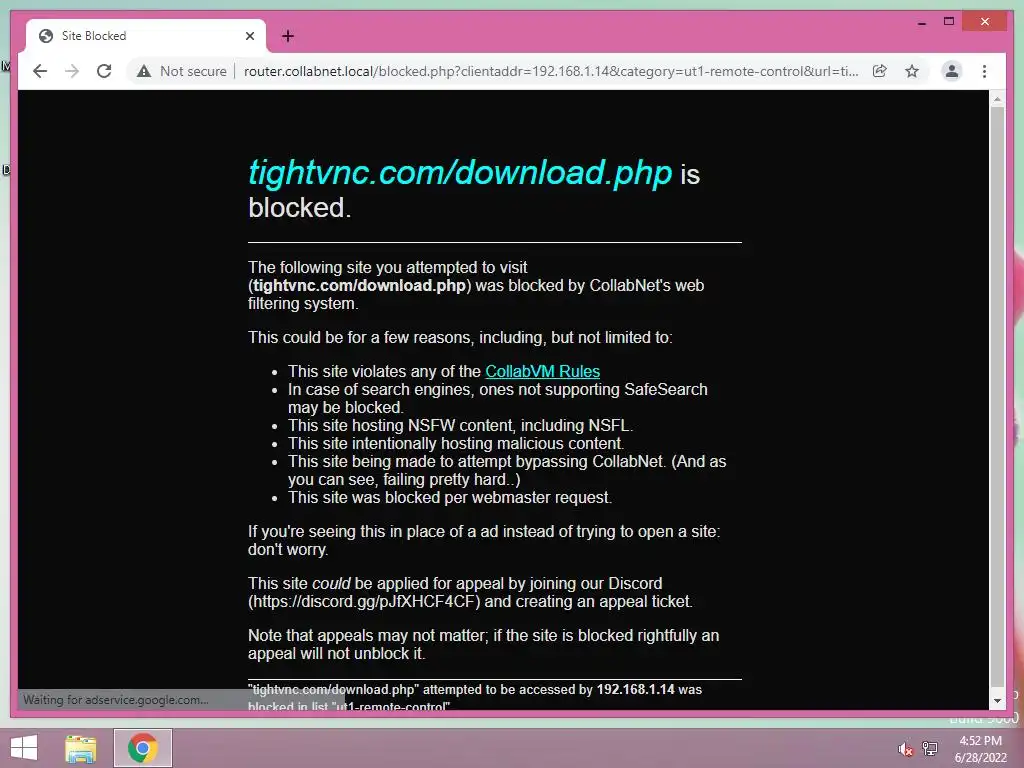Open the taskbar clock showing 4:52 PM
This screenshot has width=1024, height=768.
[x=980, y=749]
